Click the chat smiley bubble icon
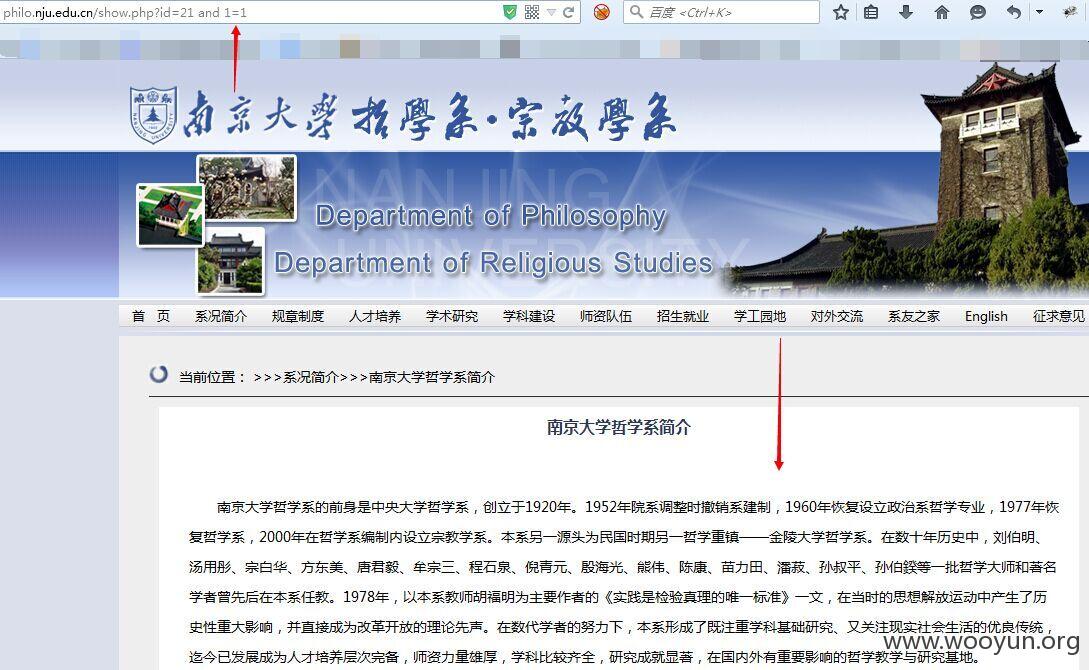This screenshot has height=670, width=1089. pos(977,12)
